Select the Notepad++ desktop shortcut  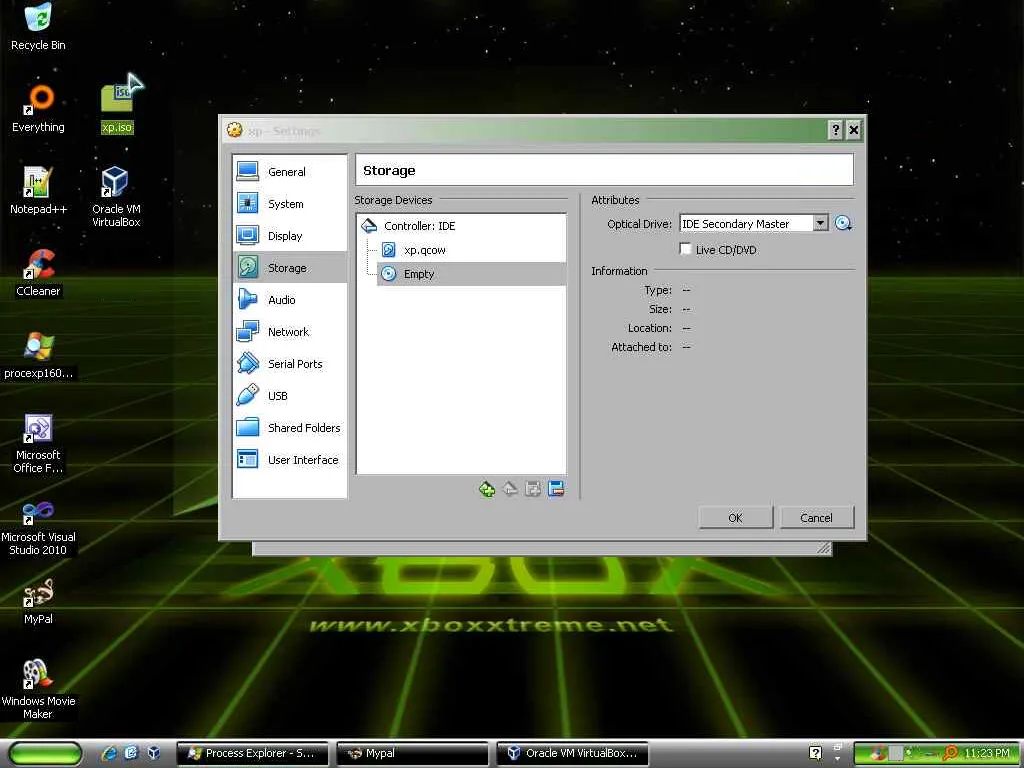click(x=38, y=191)
